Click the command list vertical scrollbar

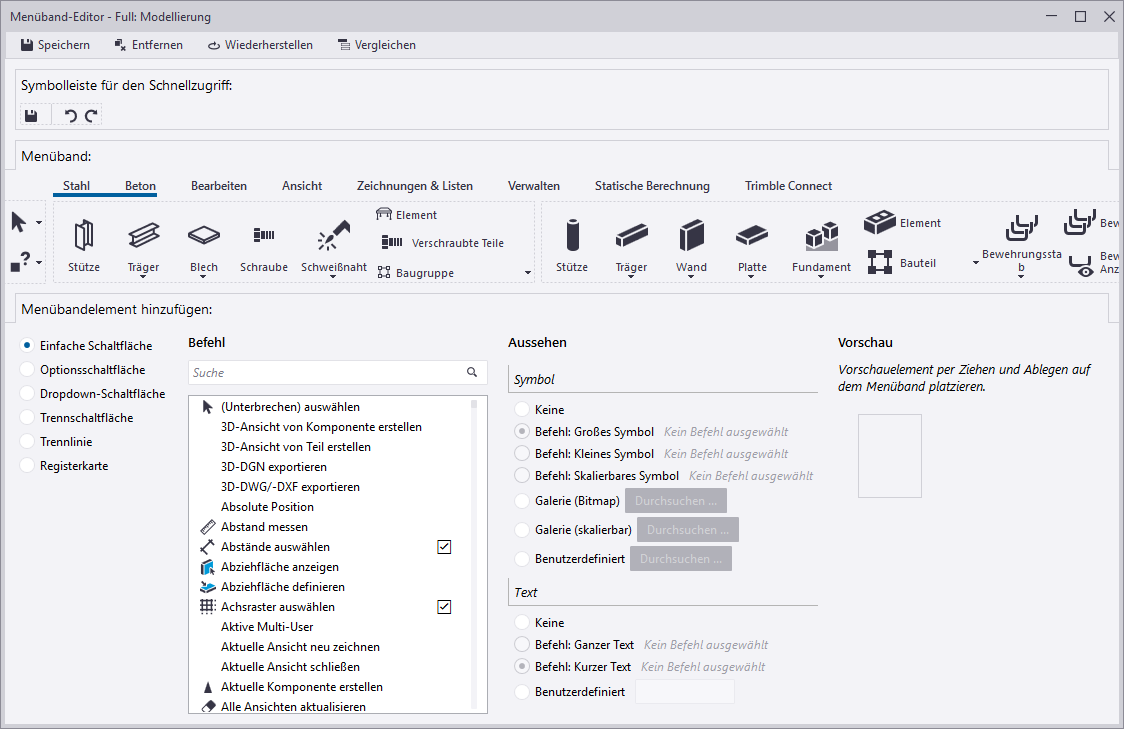[475, 555]
